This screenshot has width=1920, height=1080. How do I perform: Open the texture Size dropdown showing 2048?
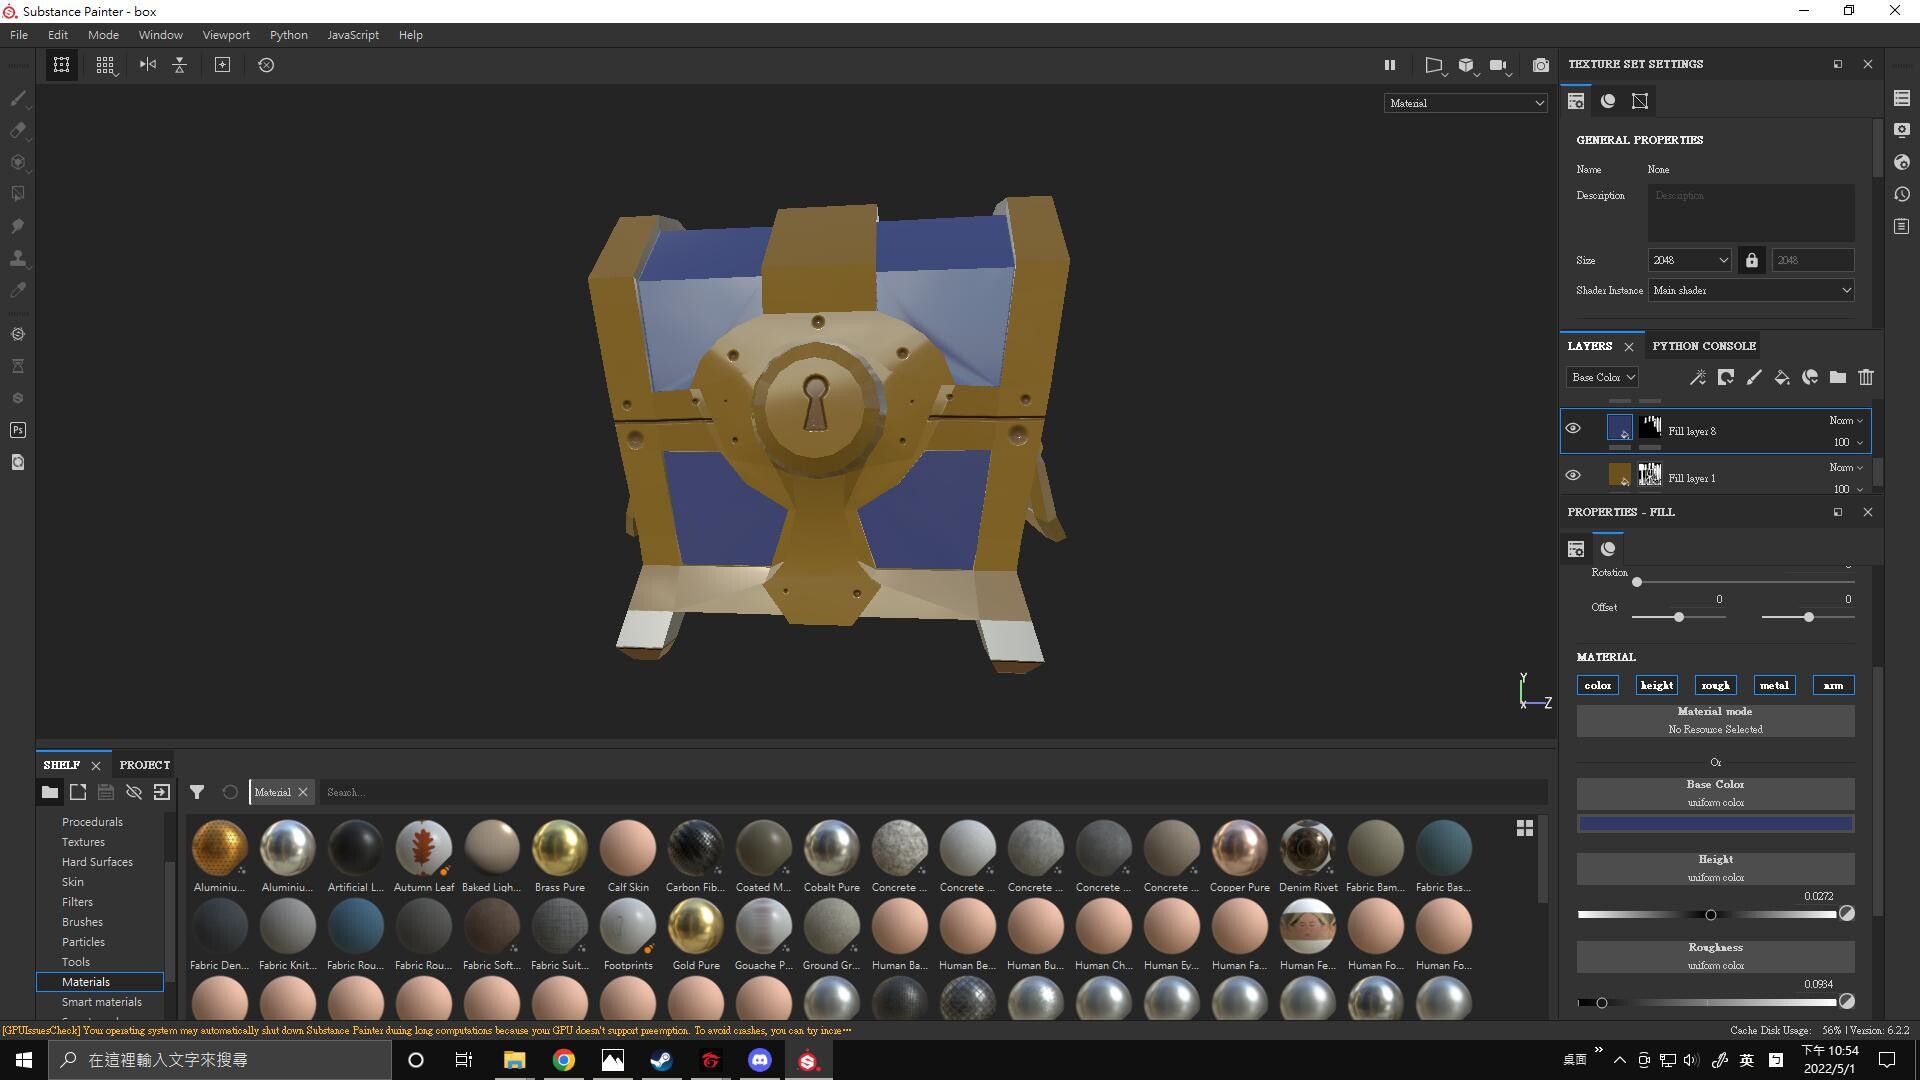pos(1689,259)
